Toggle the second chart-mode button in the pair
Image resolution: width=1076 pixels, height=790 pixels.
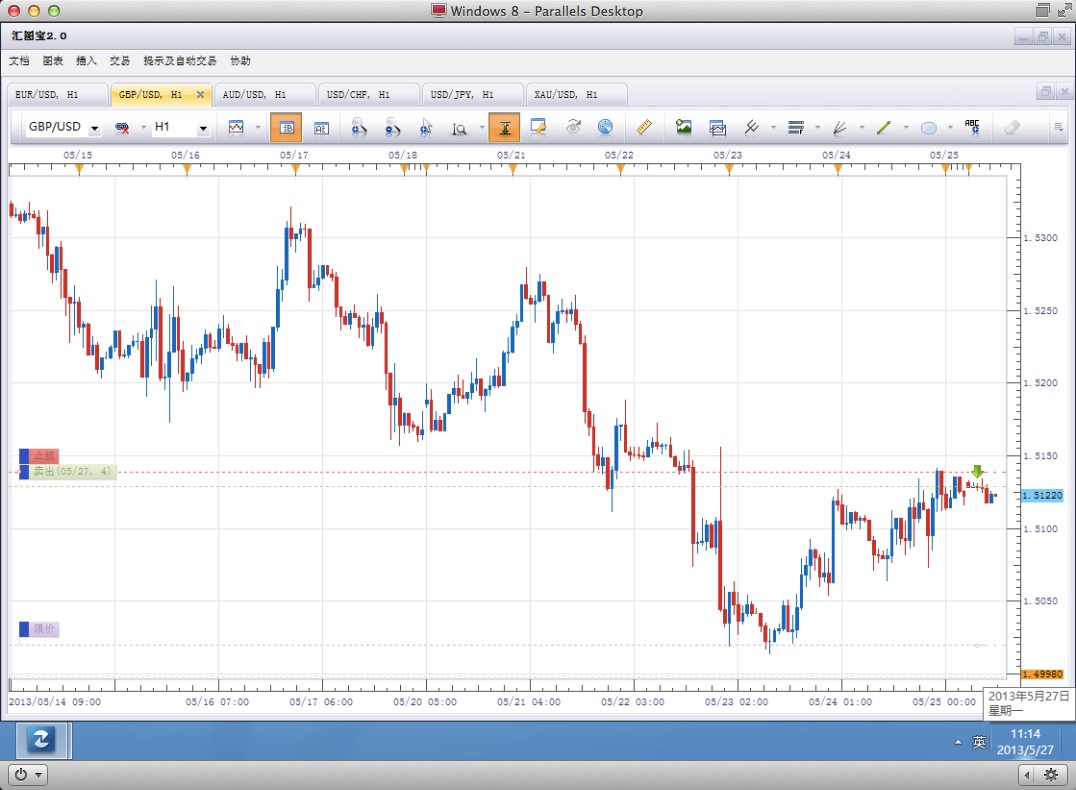[320, 128]
